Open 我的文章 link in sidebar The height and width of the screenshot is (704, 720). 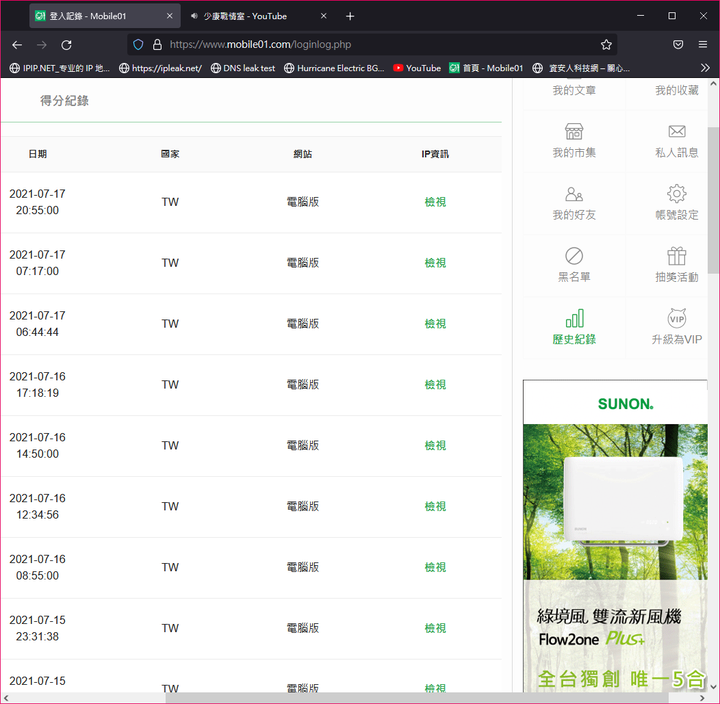pyautogui.click(x=574, y=90)
